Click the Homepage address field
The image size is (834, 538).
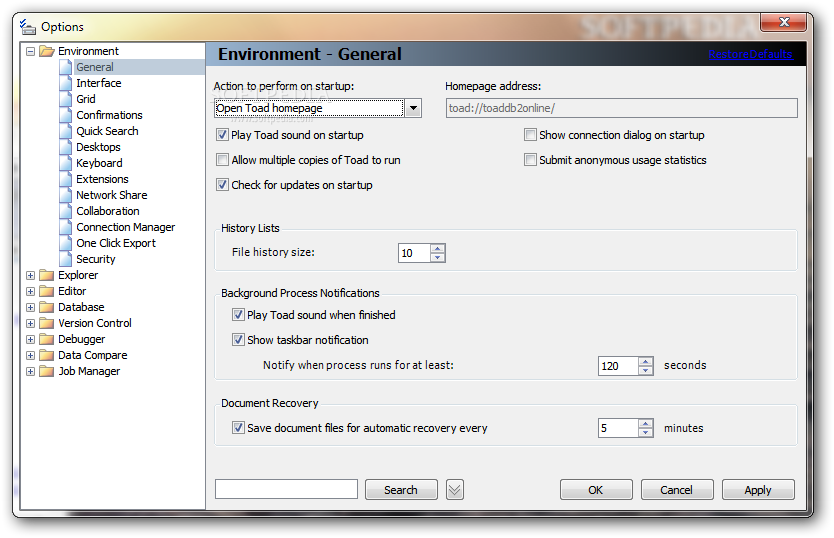[621, 108]
